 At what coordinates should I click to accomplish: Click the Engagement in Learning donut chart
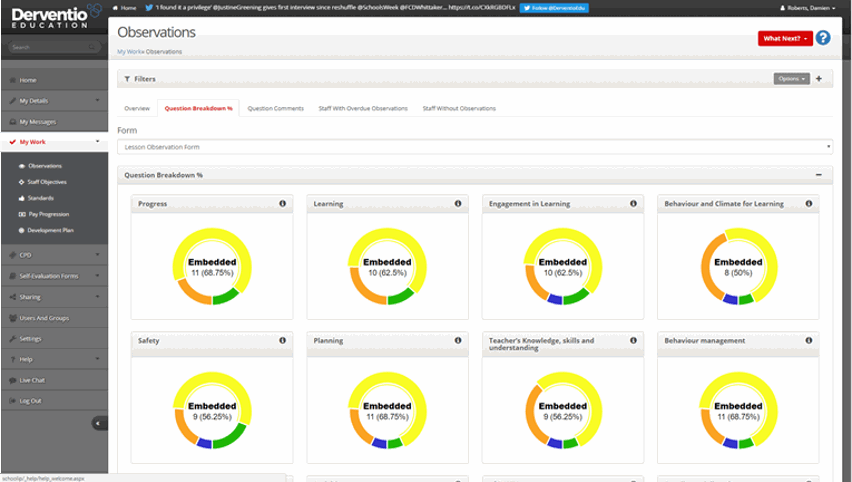tap(563, 266)
